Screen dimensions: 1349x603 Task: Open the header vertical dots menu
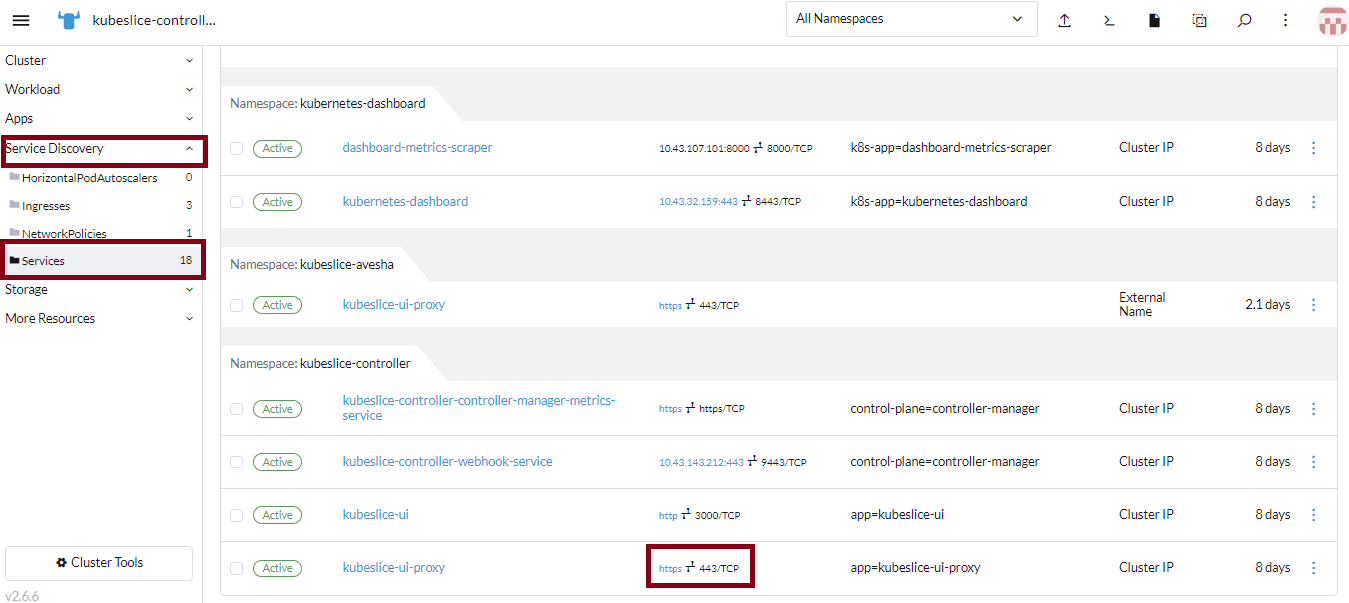tap(1286, 20)
